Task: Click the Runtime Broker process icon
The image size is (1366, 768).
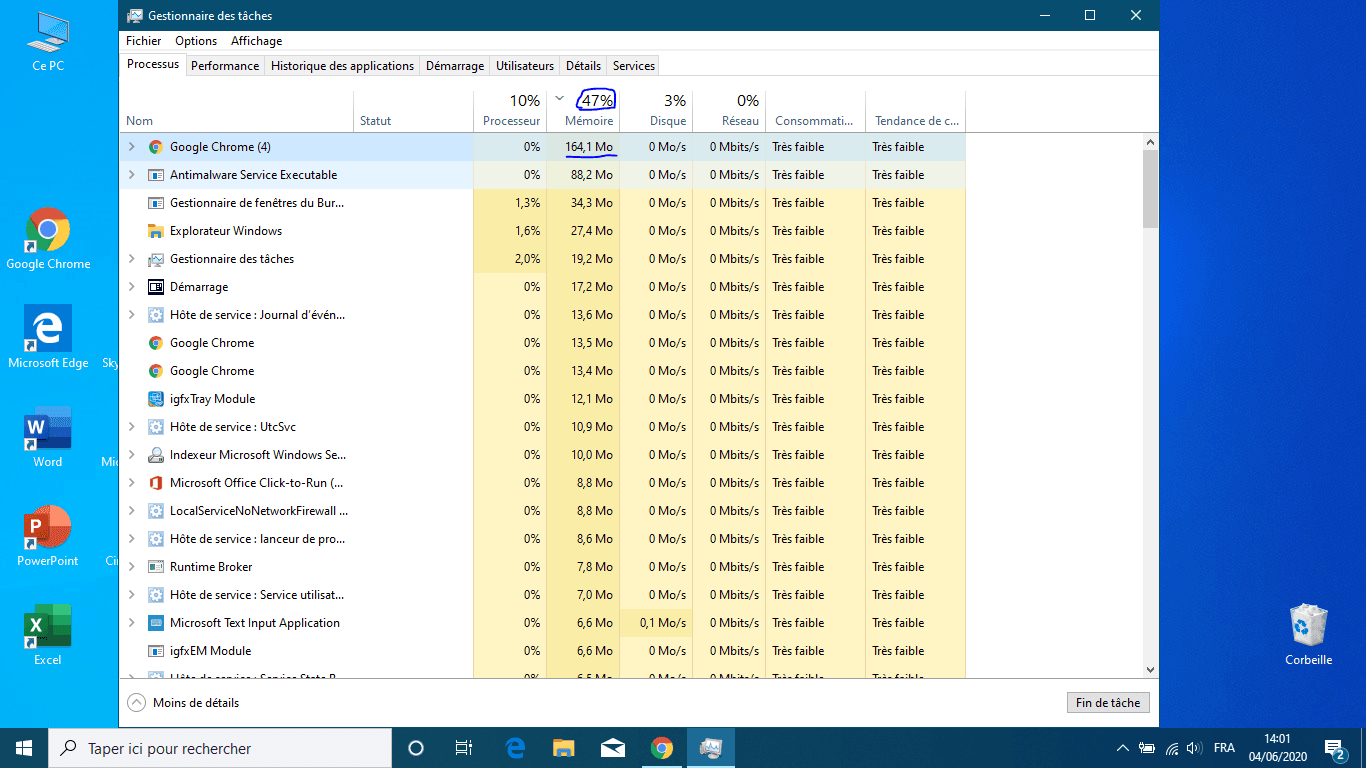Action: pos(156,567)
